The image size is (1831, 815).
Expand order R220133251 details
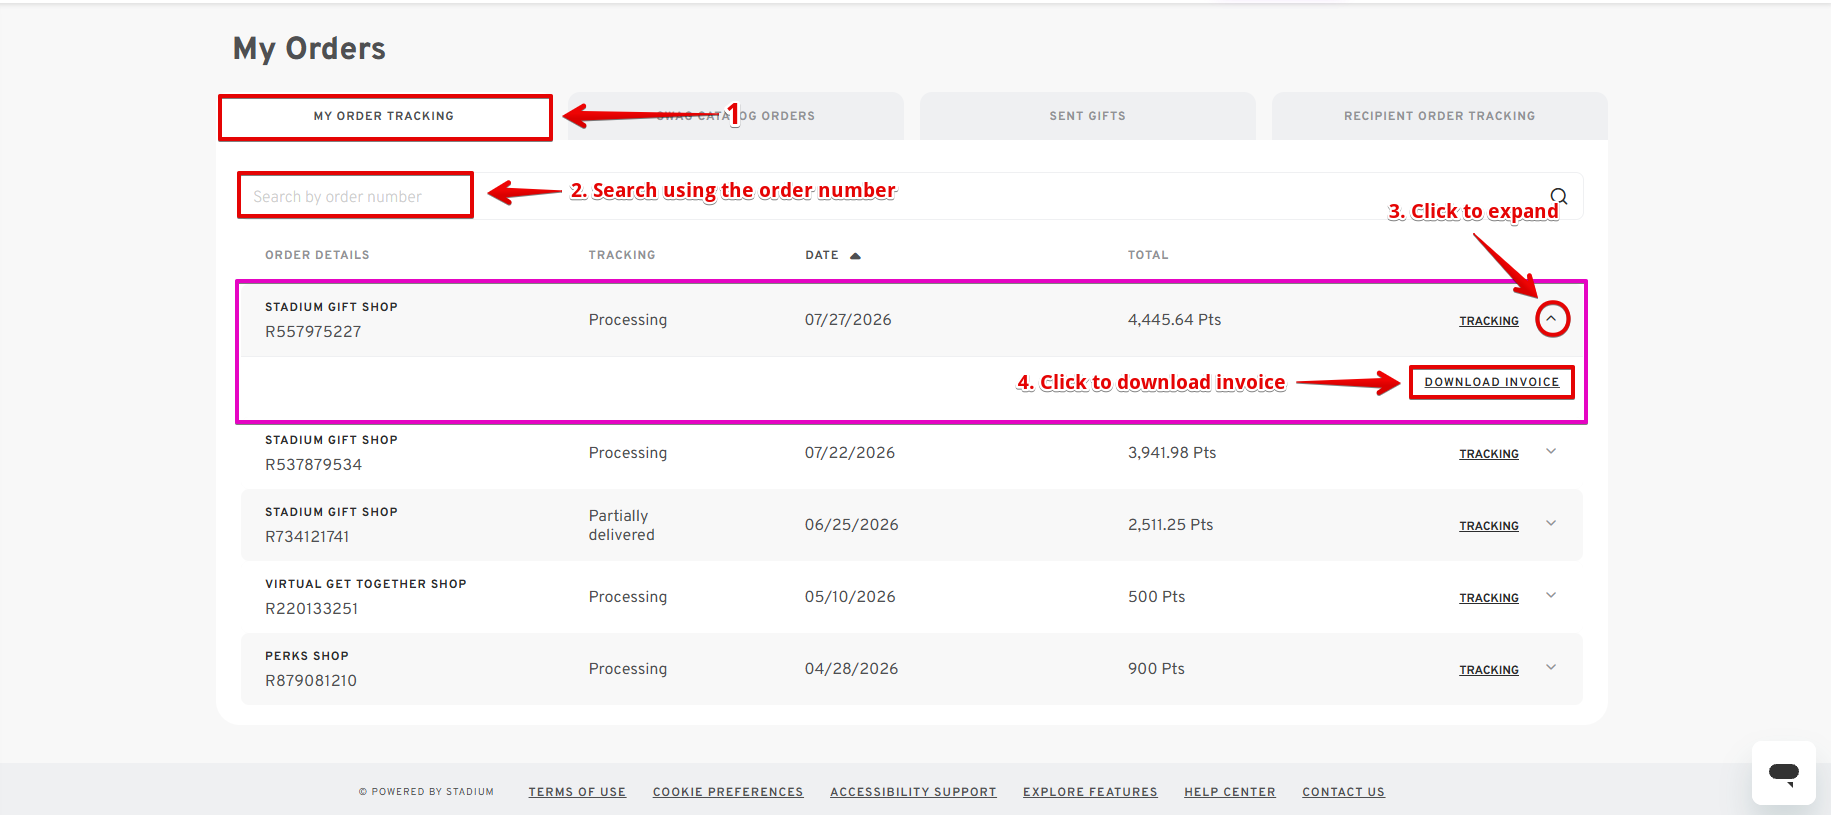click(x=1551, y=596)
